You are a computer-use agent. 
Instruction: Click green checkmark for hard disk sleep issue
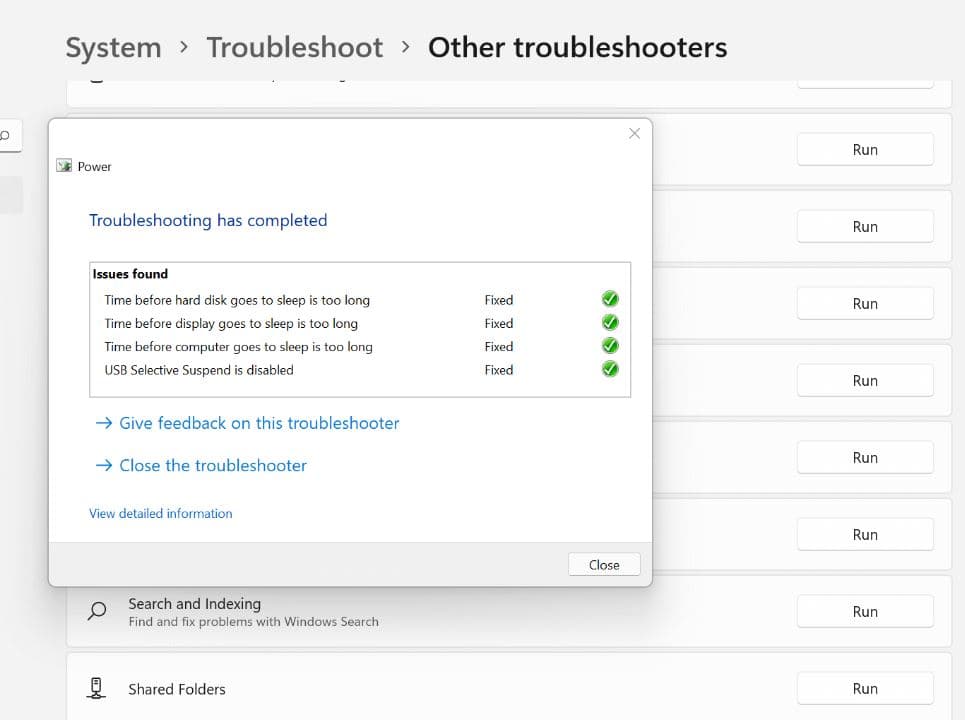point(610,299)
